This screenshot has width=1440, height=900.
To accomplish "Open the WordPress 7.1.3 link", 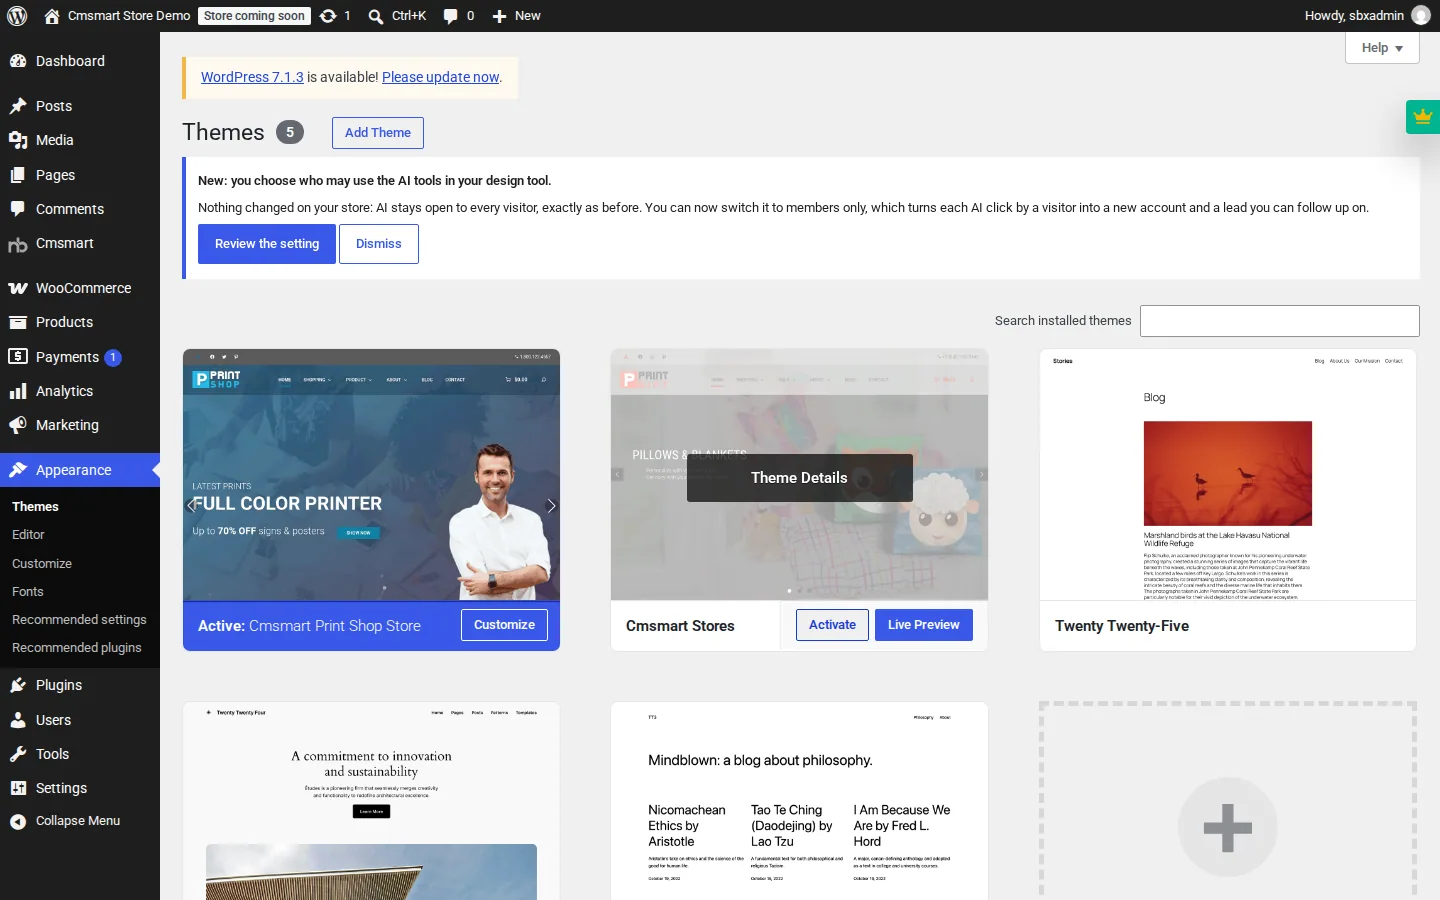I will click(x=252, y=77).
